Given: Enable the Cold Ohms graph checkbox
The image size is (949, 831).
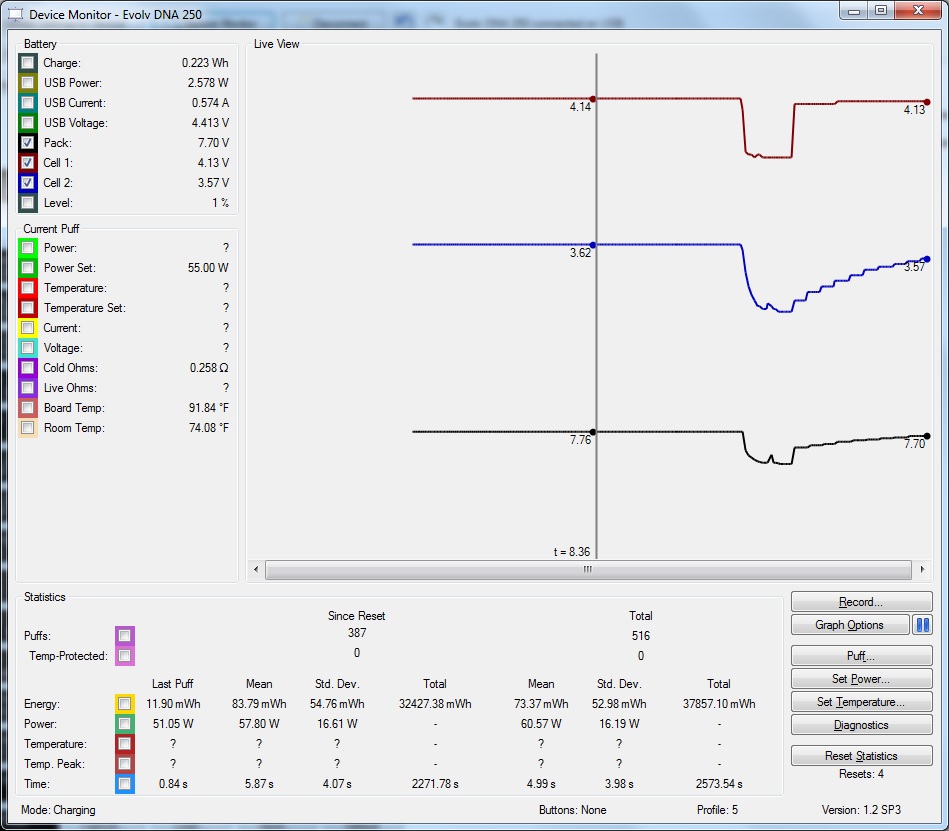Looking at the screenshot, I should pos(28,368).
